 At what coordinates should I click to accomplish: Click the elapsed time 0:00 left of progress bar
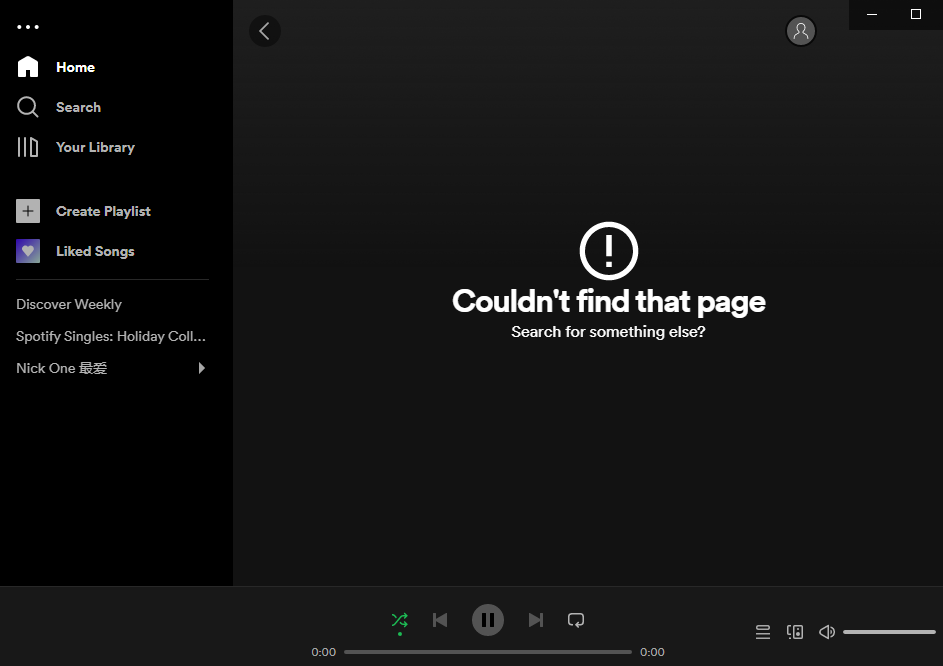coord(324,652)
